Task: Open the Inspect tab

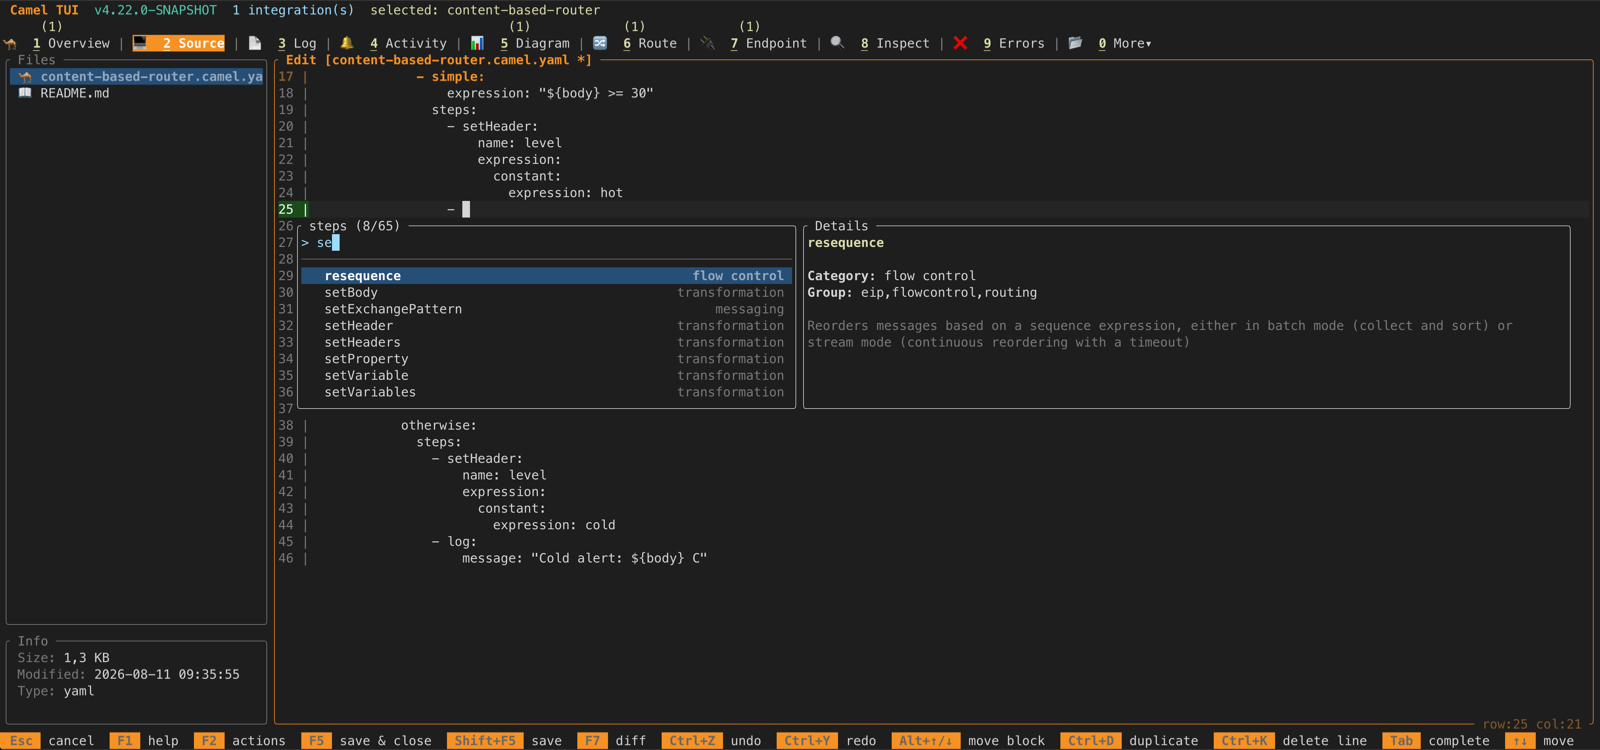Action: (895, 43)
